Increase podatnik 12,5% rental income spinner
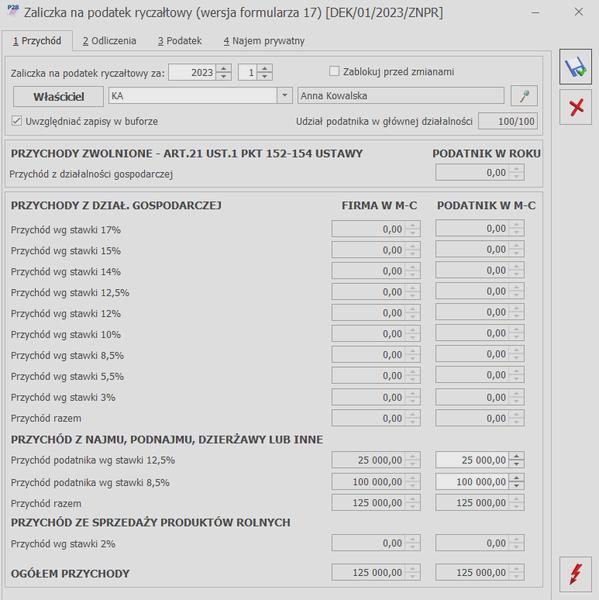 click(x=516, y=456)
